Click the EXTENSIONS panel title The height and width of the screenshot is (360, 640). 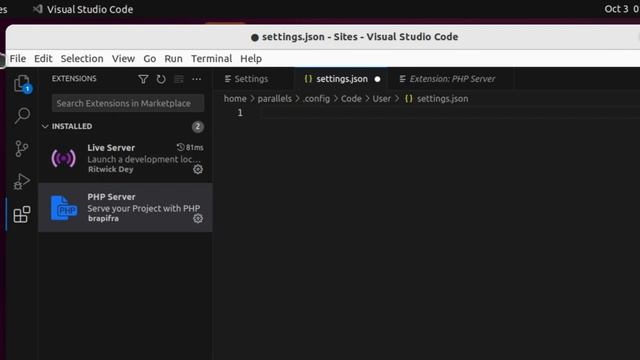pyautogui.click(x=74, y=78)
